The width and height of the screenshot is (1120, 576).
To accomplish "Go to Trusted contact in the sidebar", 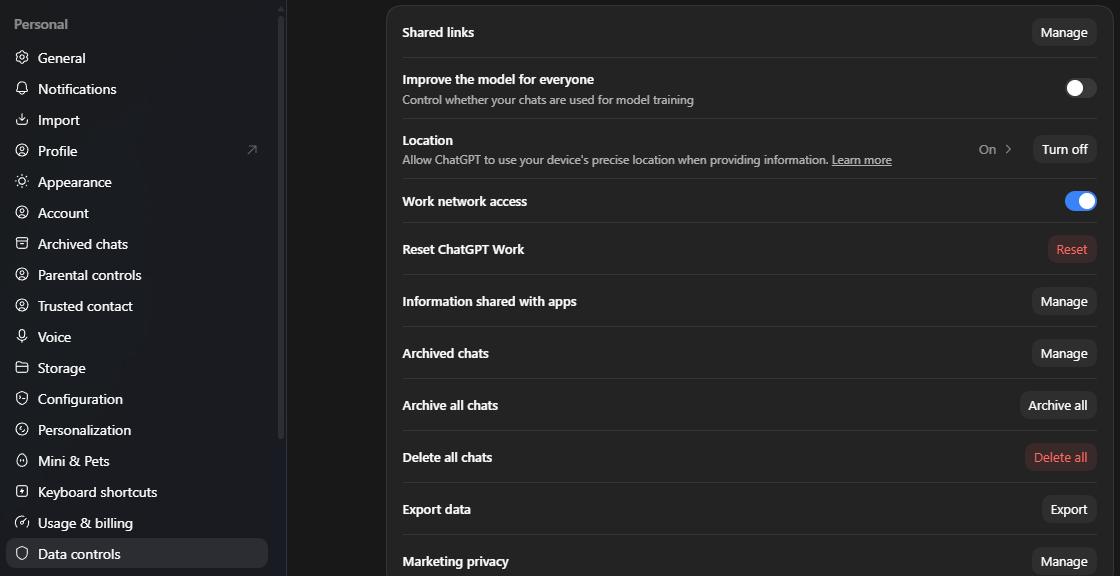I will pyautogui.click(x=136, y=306).
